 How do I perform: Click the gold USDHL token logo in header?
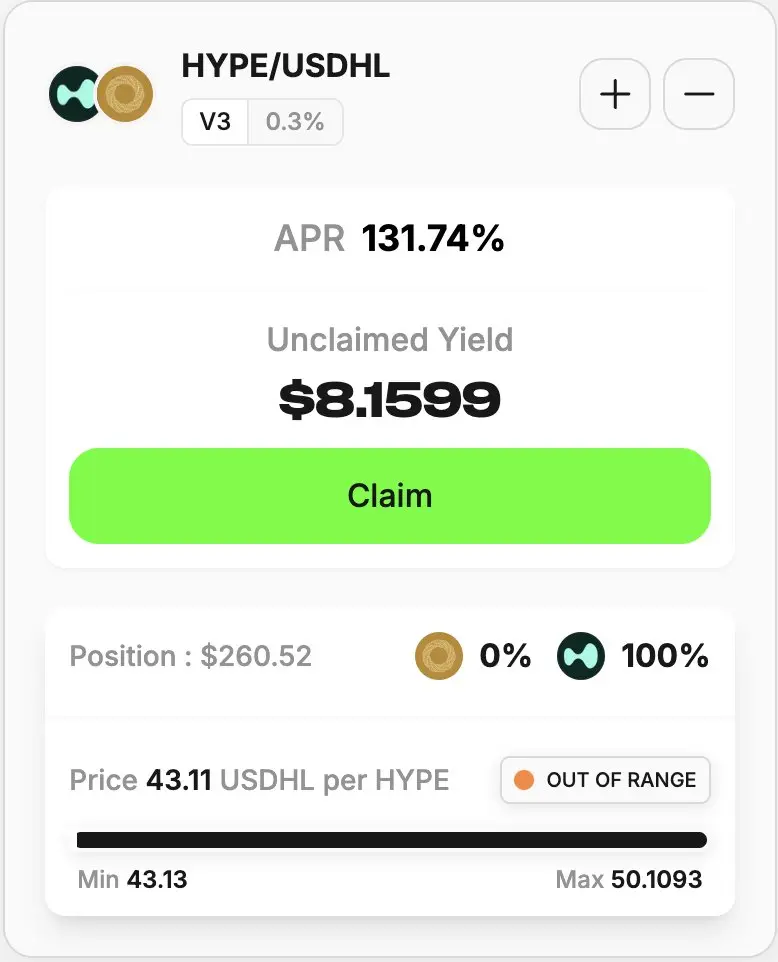[125, 94]
